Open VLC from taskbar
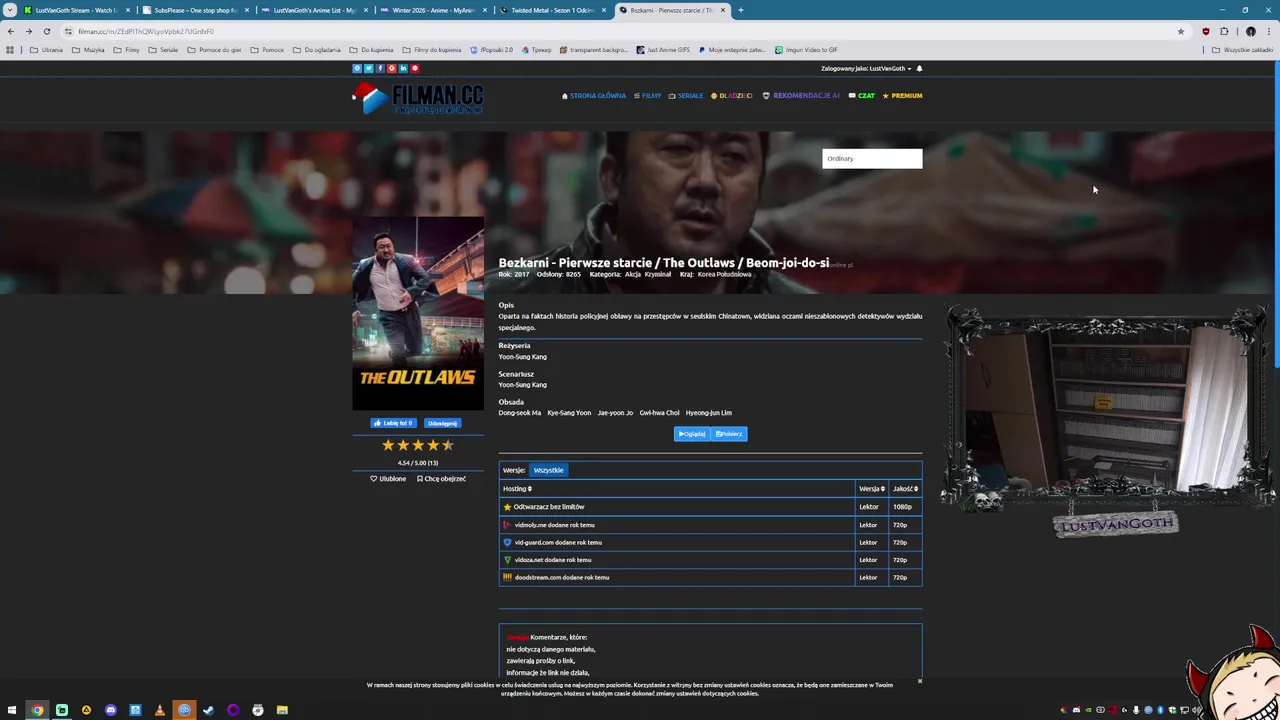Viewport: 1280px width, 720px height. coord(159,710)
